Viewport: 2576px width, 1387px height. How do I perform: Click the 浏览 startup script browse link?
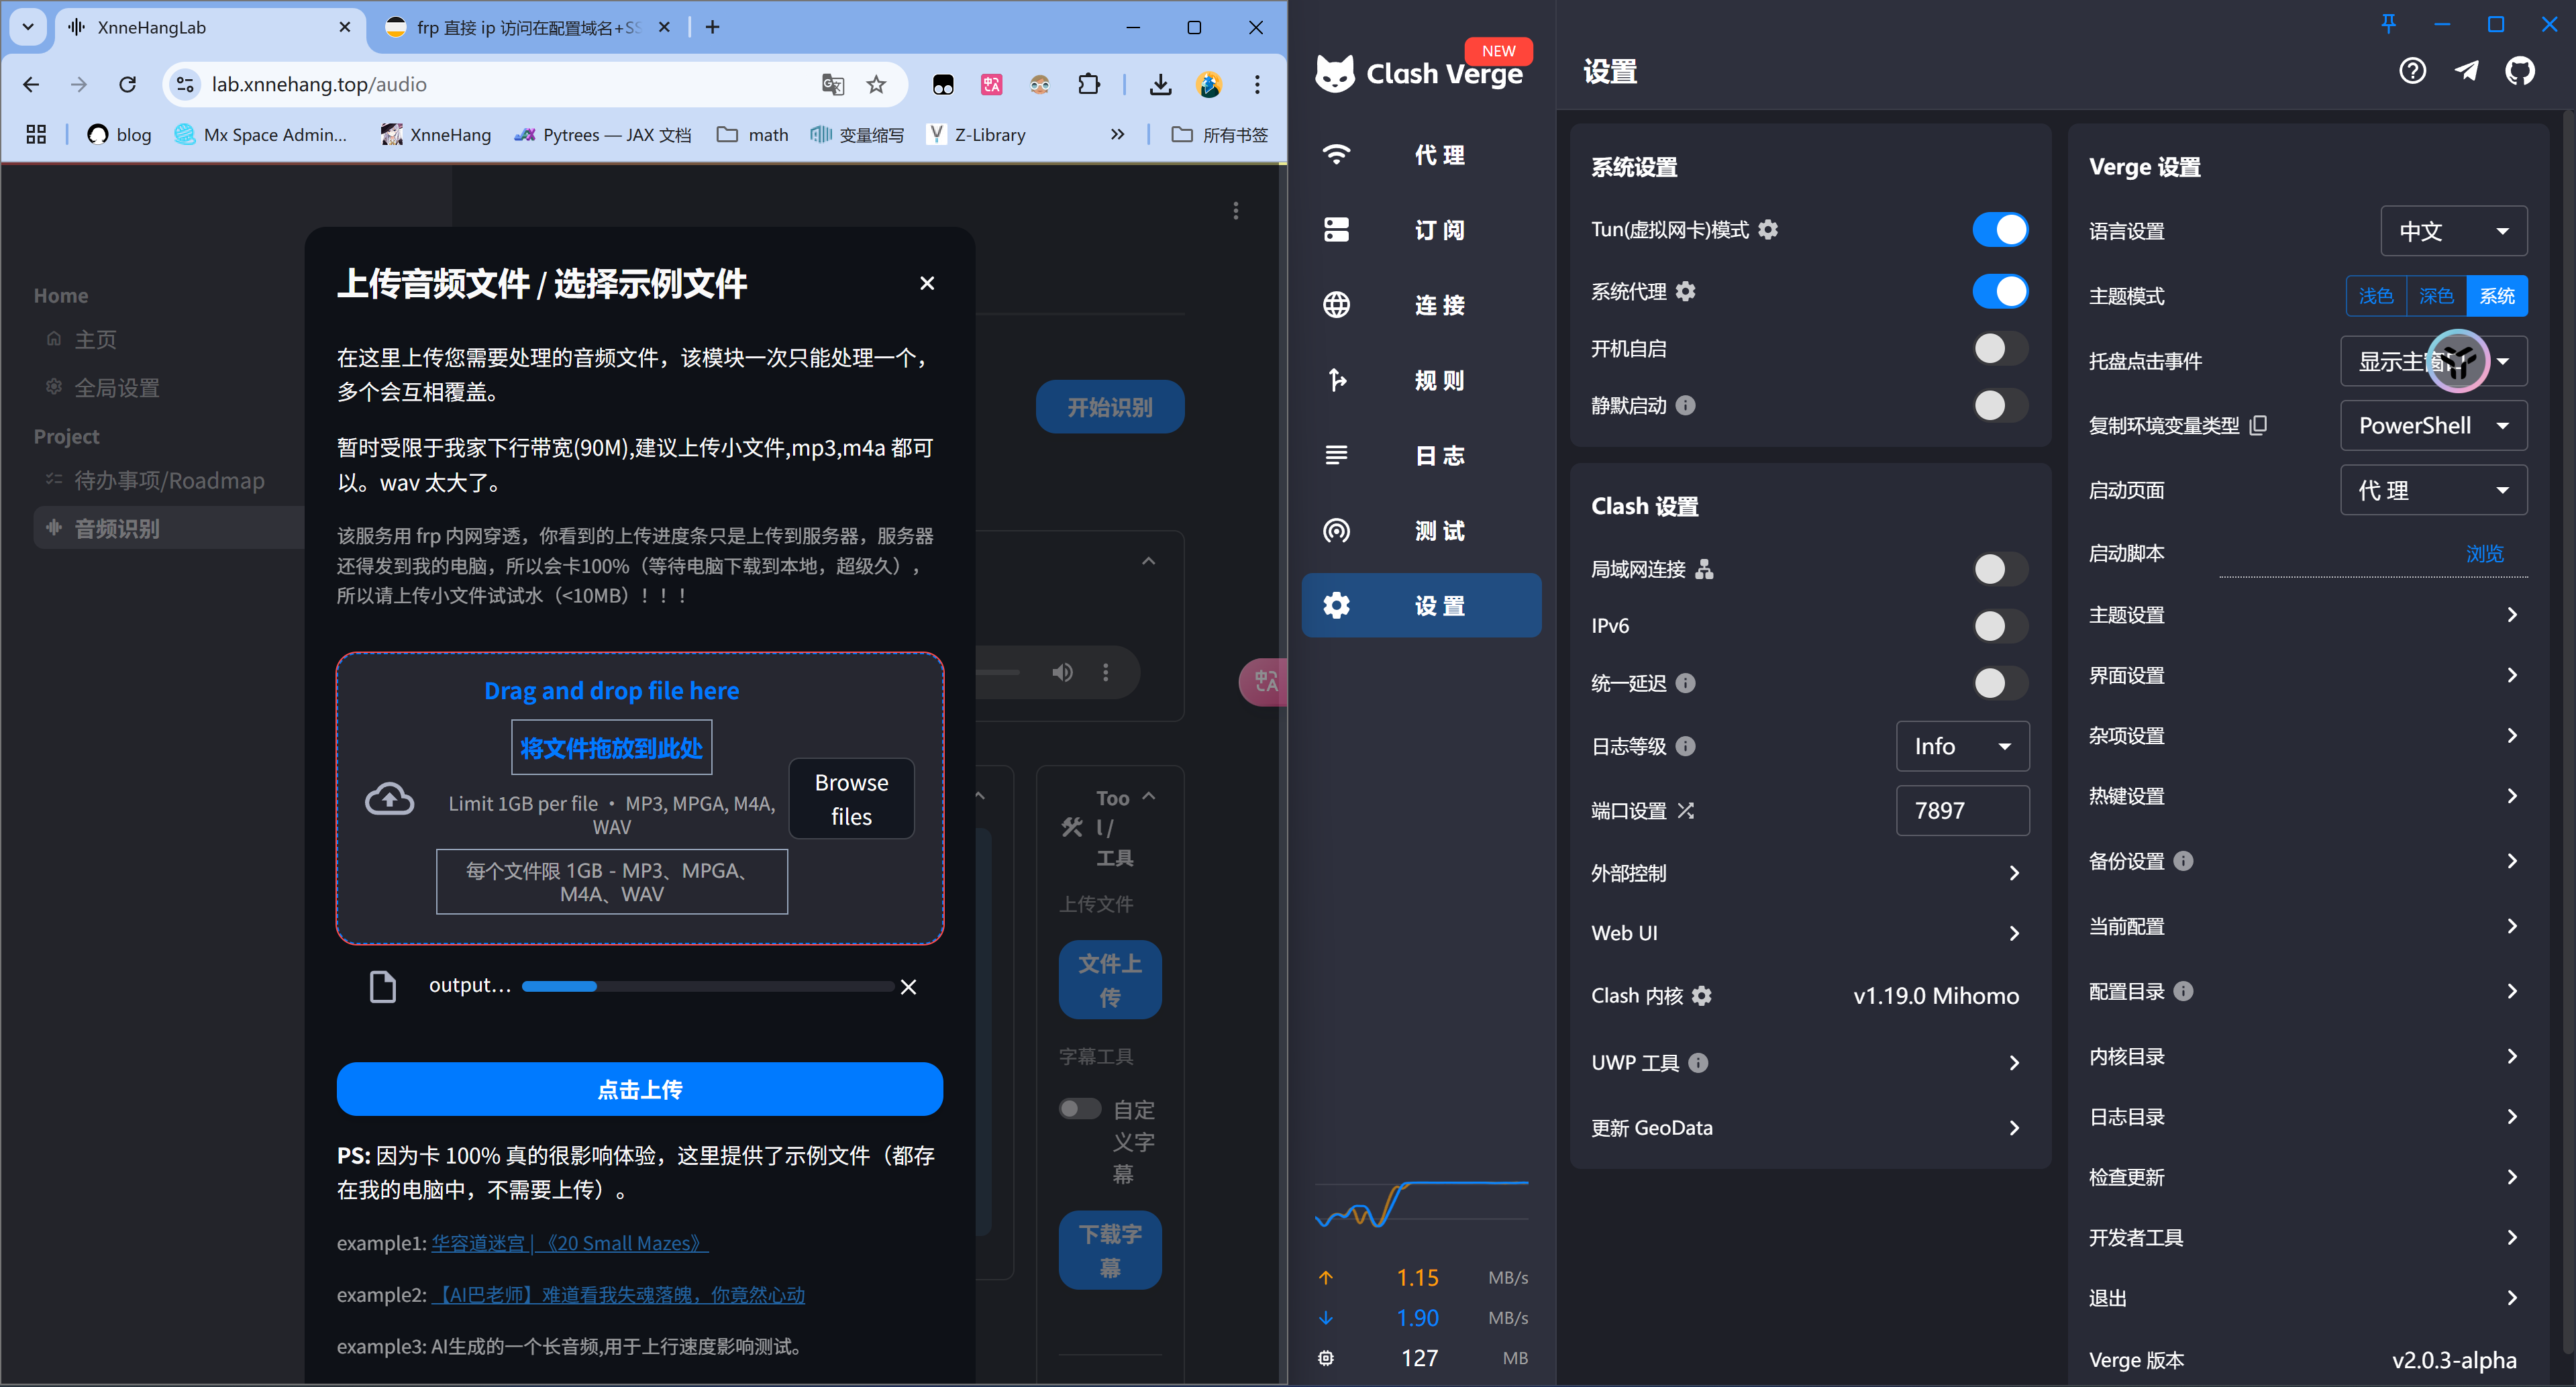point(2484,554)
